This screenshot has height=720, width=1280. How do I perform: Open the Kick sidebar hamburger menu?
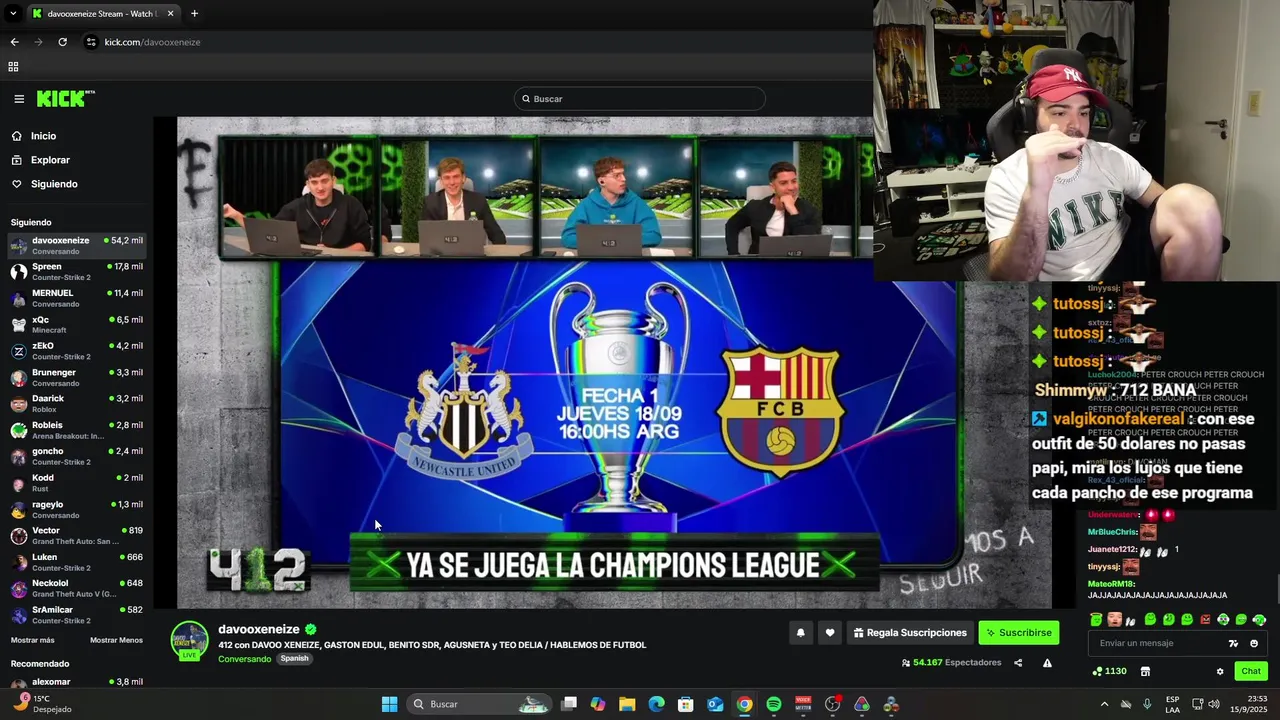19,99
